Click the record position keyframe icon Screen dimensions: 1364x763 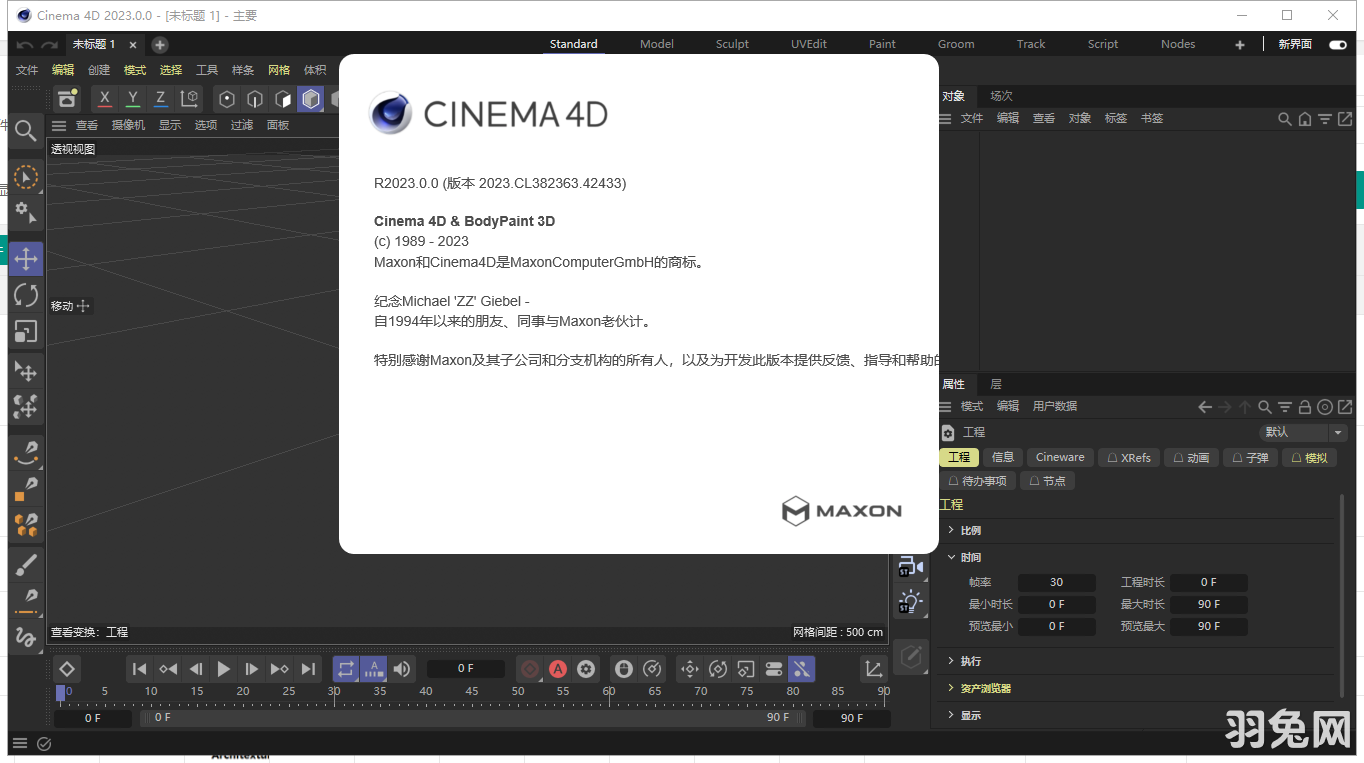click(x=689, y=668)
